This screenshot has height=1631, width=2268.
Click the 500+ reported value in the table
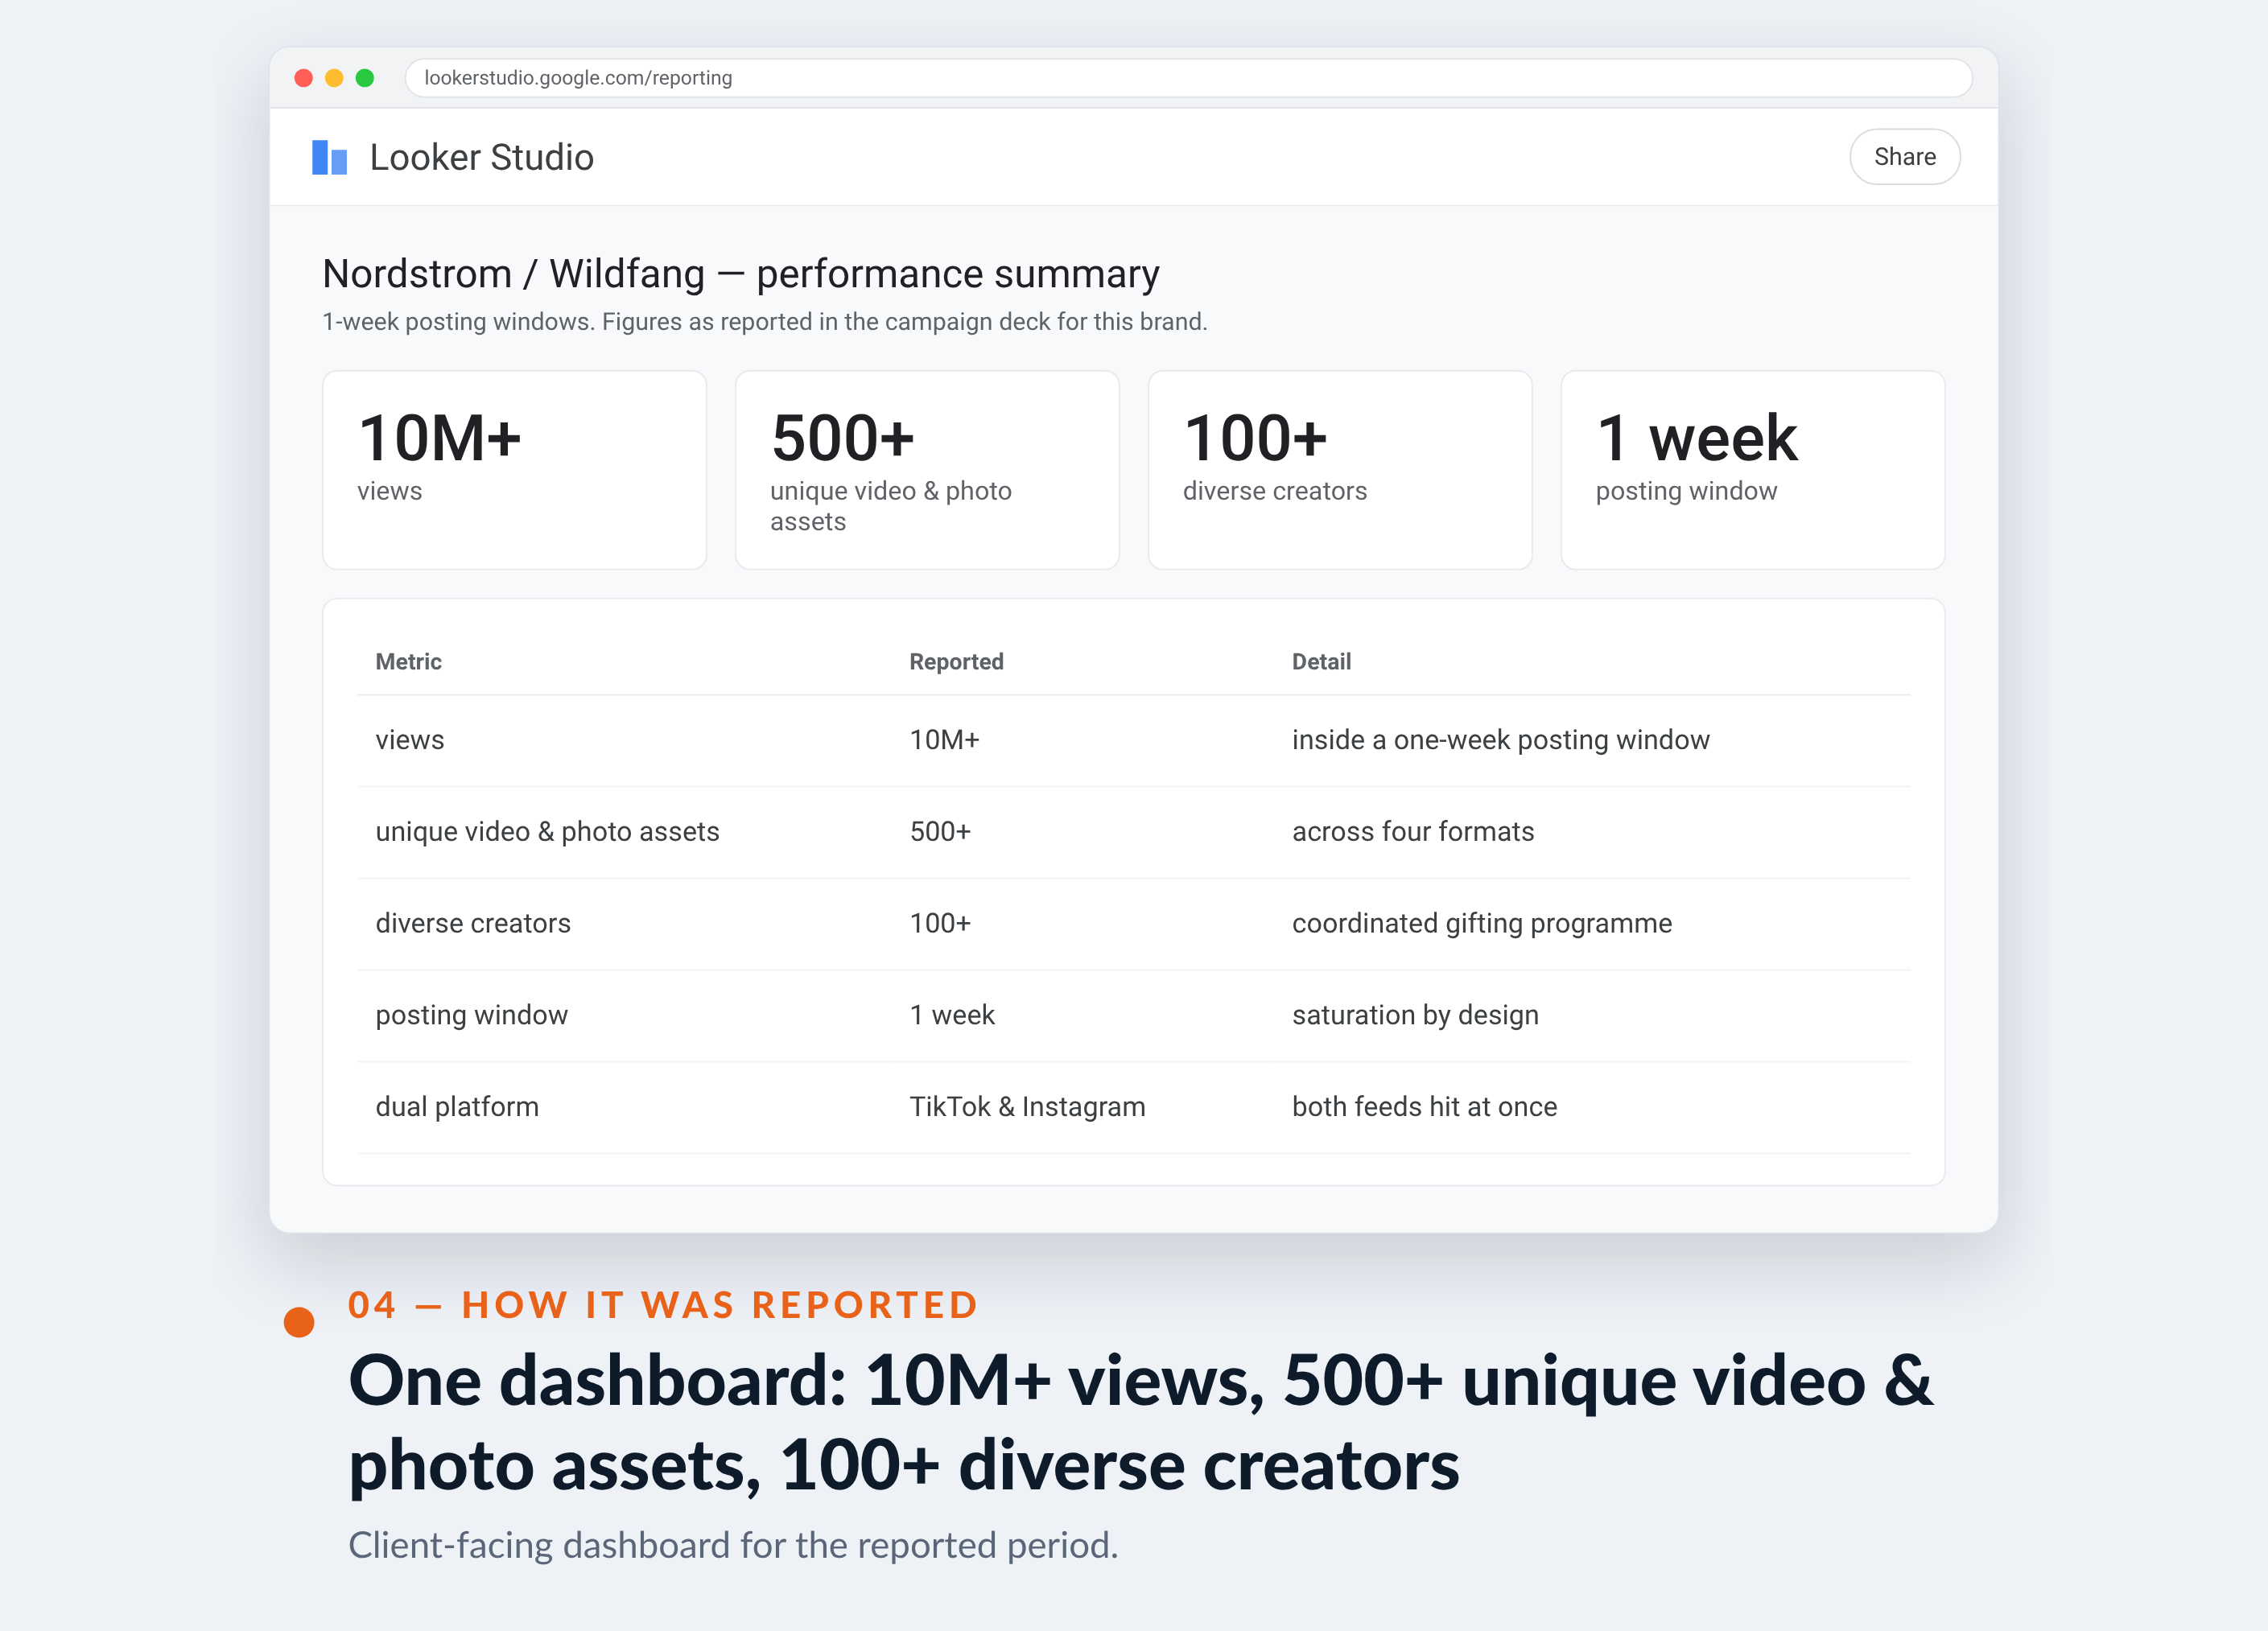(940, 832)
